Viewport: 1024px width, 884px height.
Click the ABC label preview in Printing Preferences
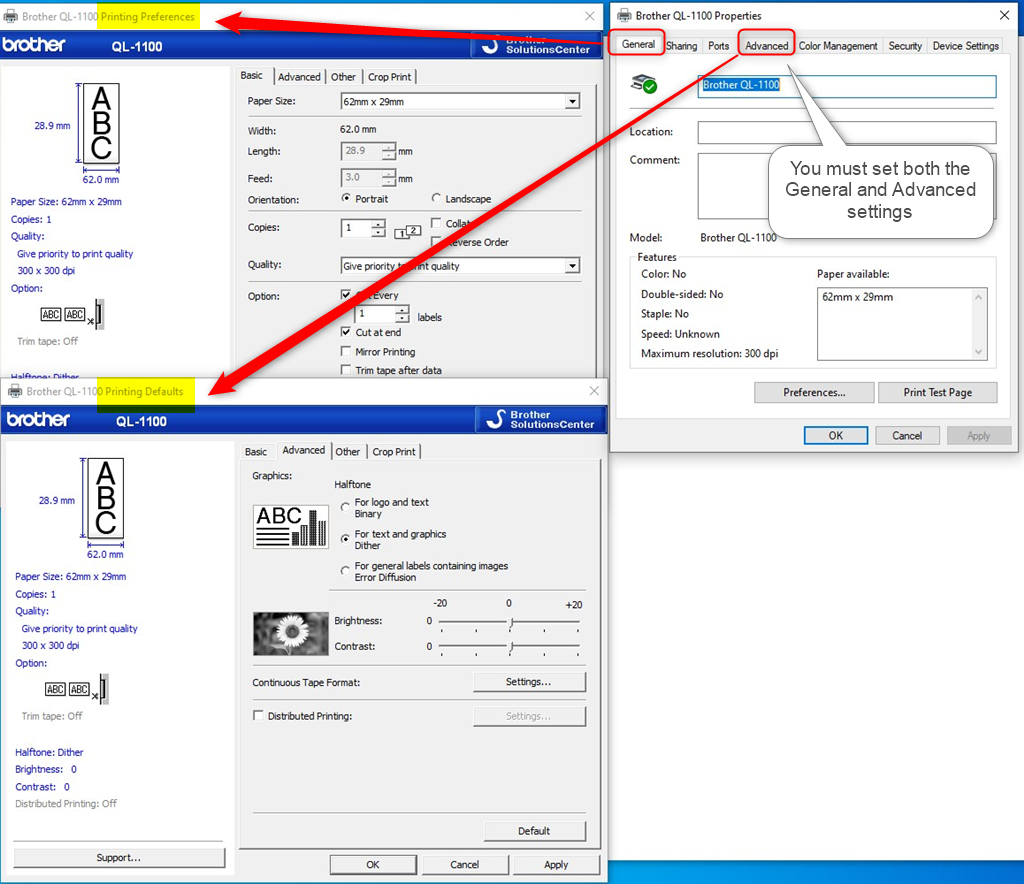(x=101, y=123)
